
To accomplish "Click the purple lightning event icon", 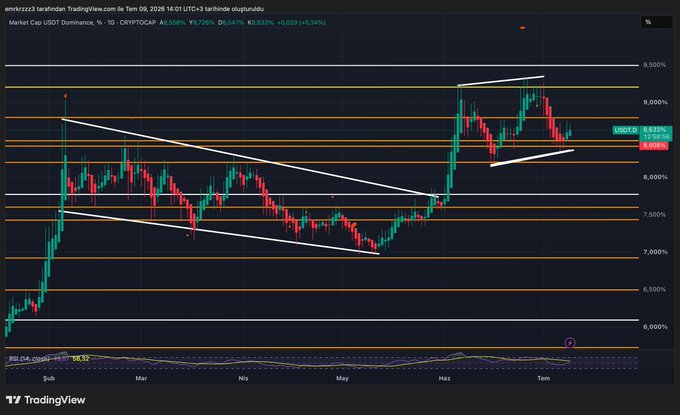I will pyautogui.click(x=570, y=343).
